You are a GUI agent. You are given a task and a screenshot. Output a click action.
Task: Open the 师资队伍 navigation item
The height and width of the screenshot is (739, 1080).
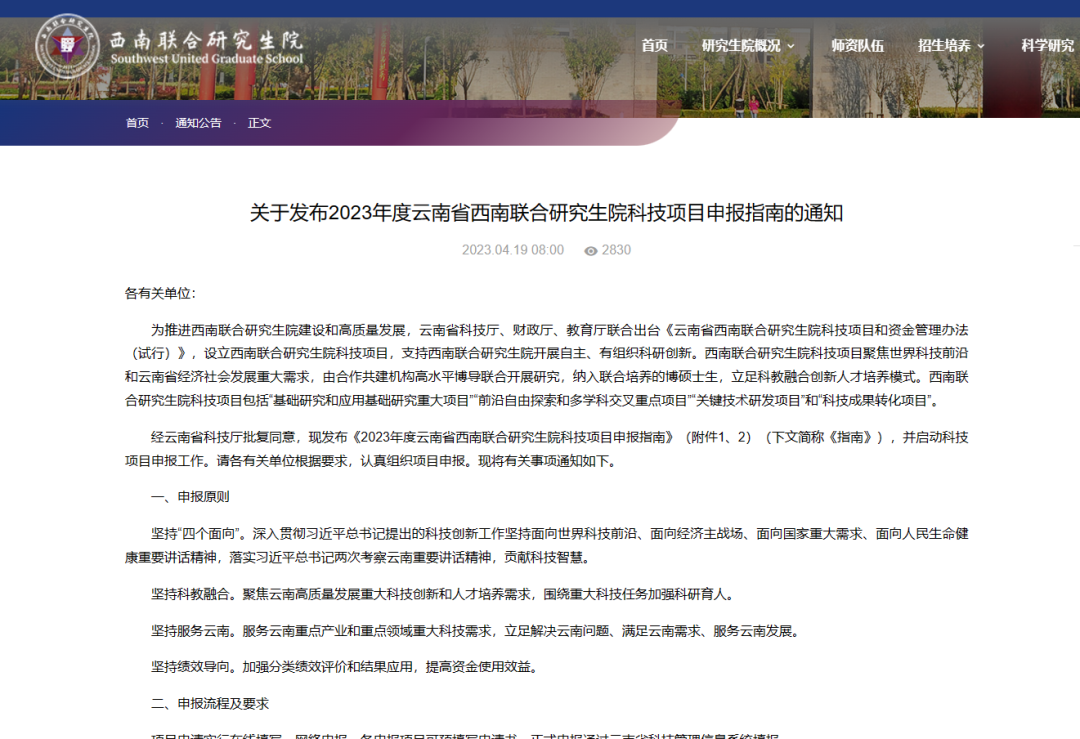point(857,46)
